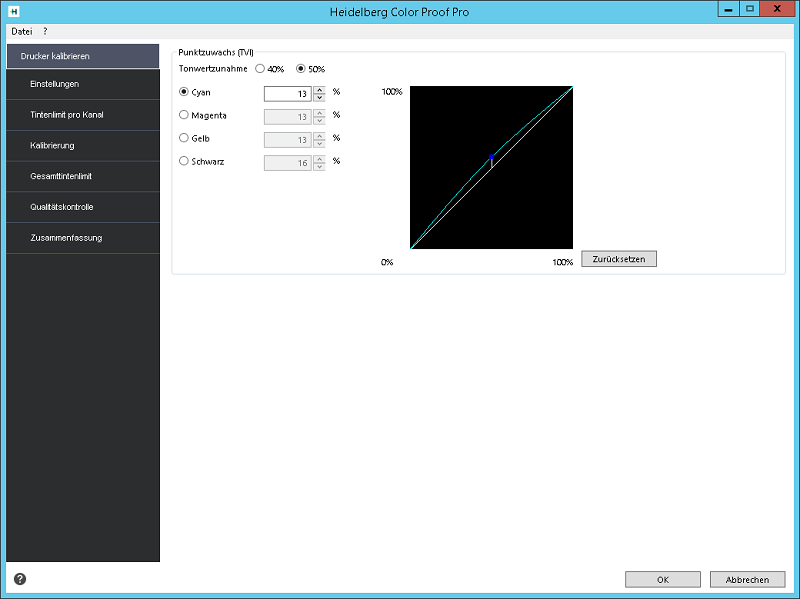
Task: Open the ? help menu
Action: pos(45,32)
